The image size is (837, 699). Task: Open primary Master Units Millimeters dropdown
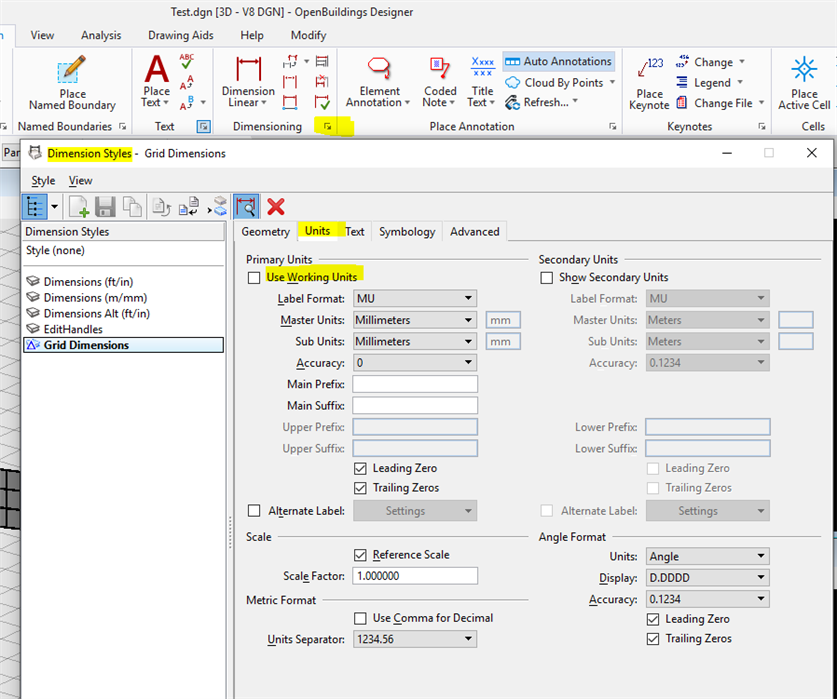click(415, 320)
